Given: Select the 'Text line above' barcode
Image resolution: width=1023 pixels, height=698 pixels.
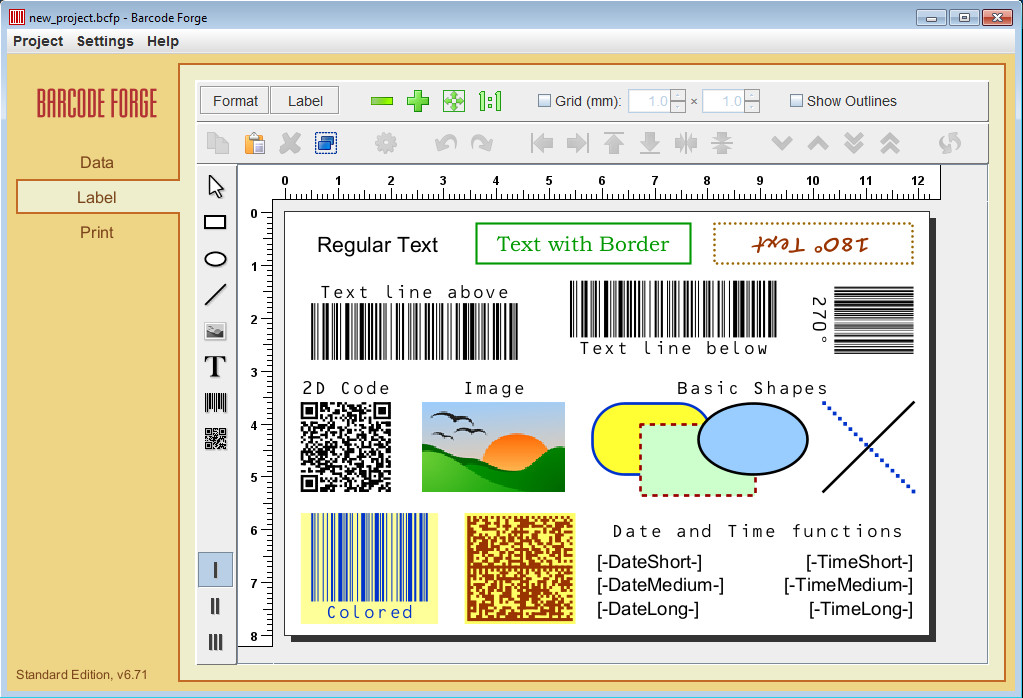Looking at the screenshot, I should pyautogui.click(x=414, y=322).
